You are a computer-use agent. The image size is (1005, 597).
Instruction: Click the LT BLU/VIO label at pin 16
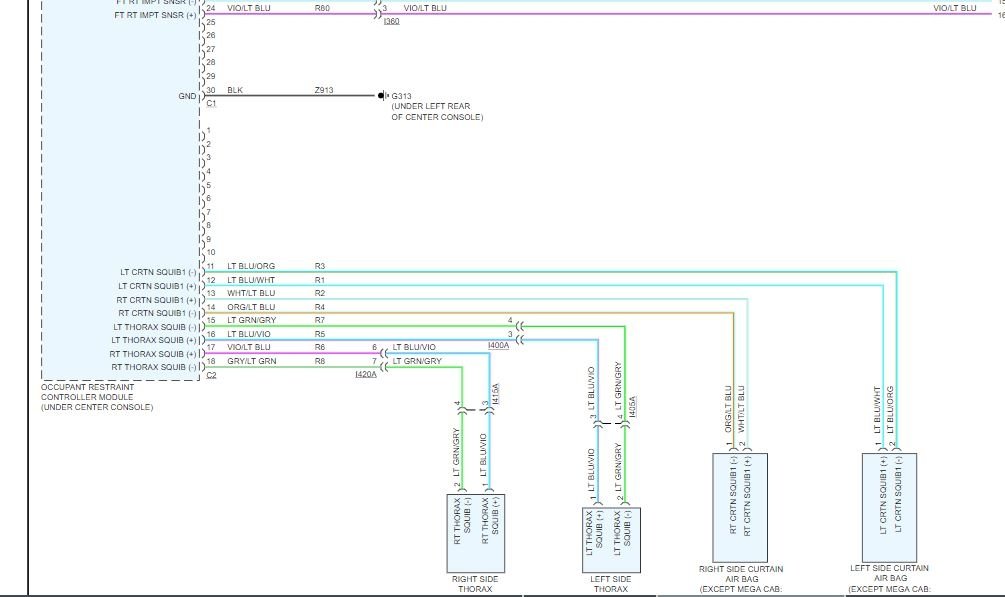coord(249,334)
